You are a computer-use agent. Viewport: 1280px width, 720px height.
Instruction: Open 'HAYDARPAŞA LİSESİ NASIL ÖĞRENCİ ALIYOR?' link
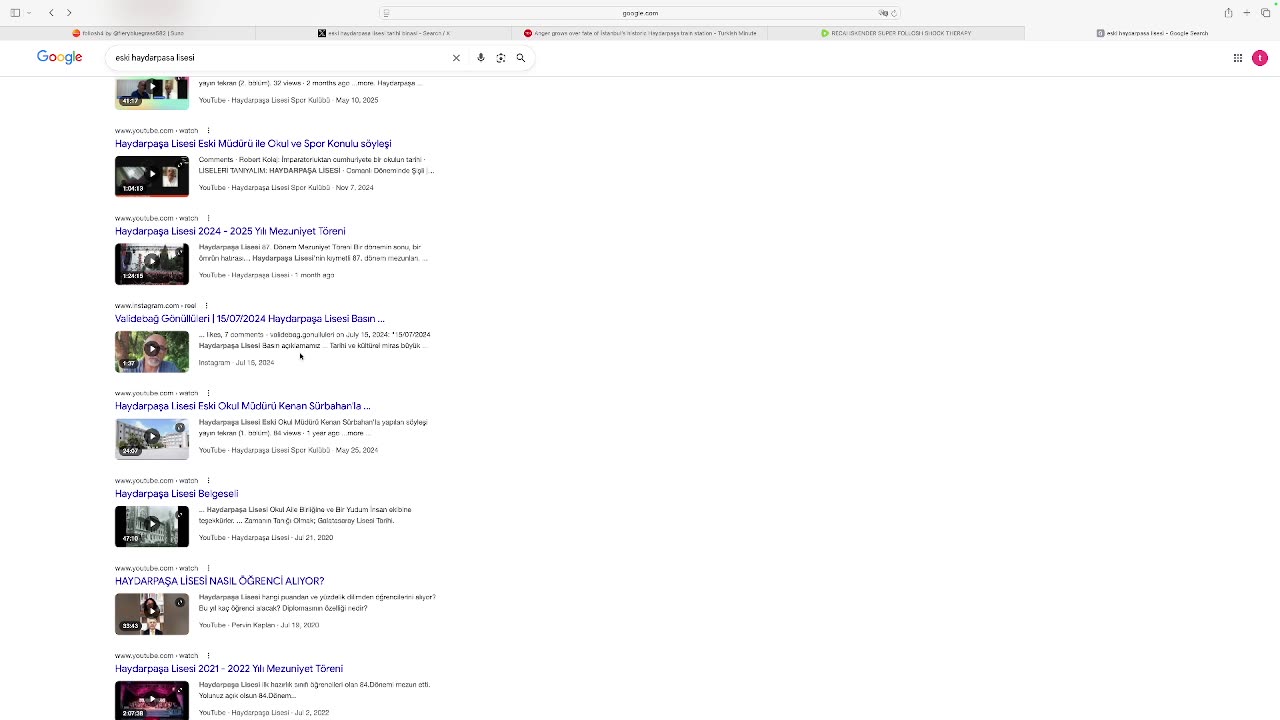(220, 581)
